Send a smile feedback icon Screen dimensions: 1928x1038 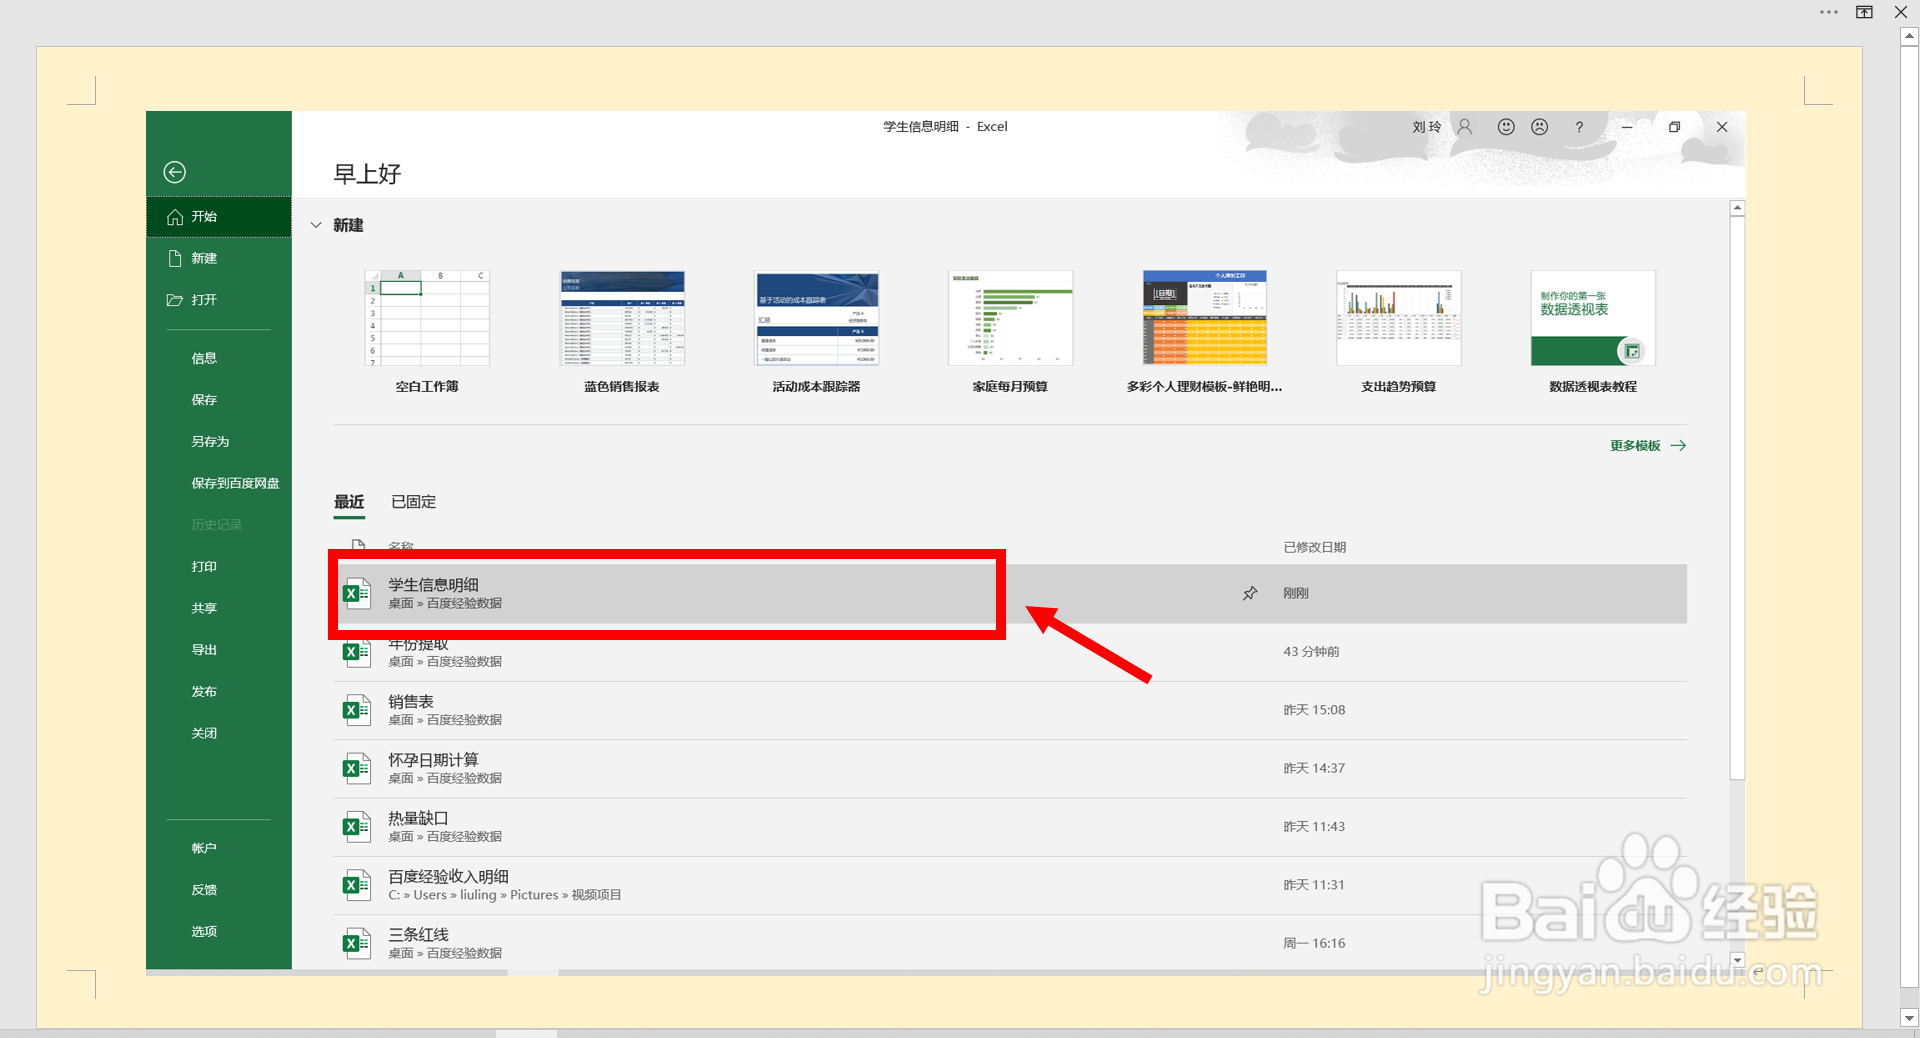click(1506, 127)
